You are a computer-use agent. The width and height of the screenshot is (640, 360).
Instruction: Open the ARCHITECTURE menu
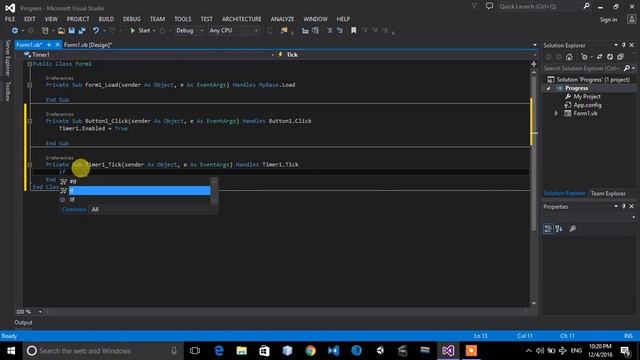pos(242,19)
